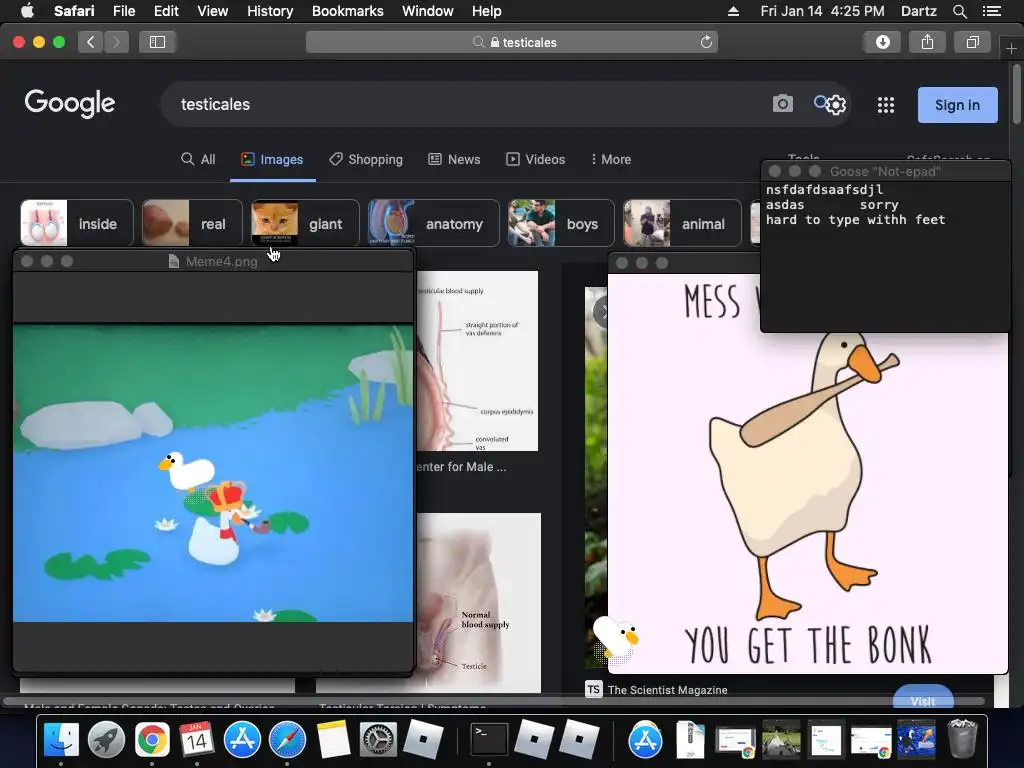Show the Safari sidebar
Image resolution: width=1024 pixels, height=768 pixels.
click(157, 42)
